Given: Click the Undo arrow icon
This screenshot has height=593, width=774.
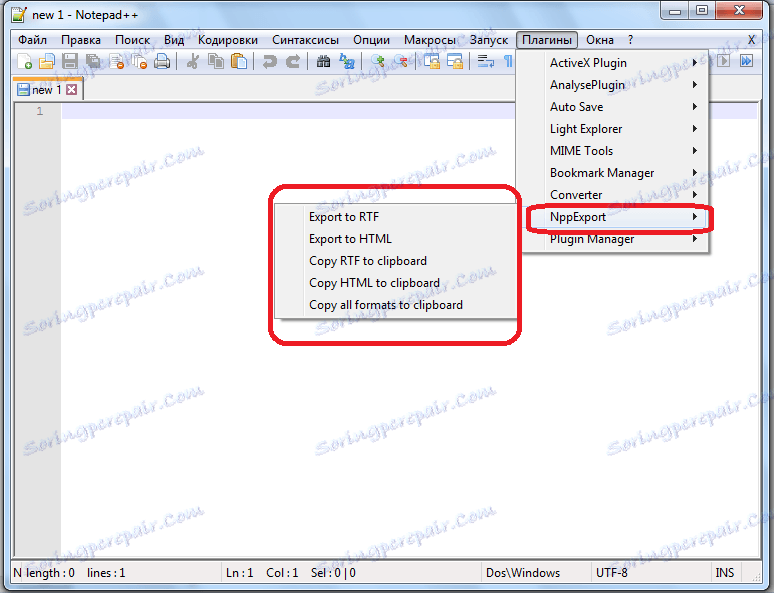Looking at the screenshot, I should pos(270,62).
